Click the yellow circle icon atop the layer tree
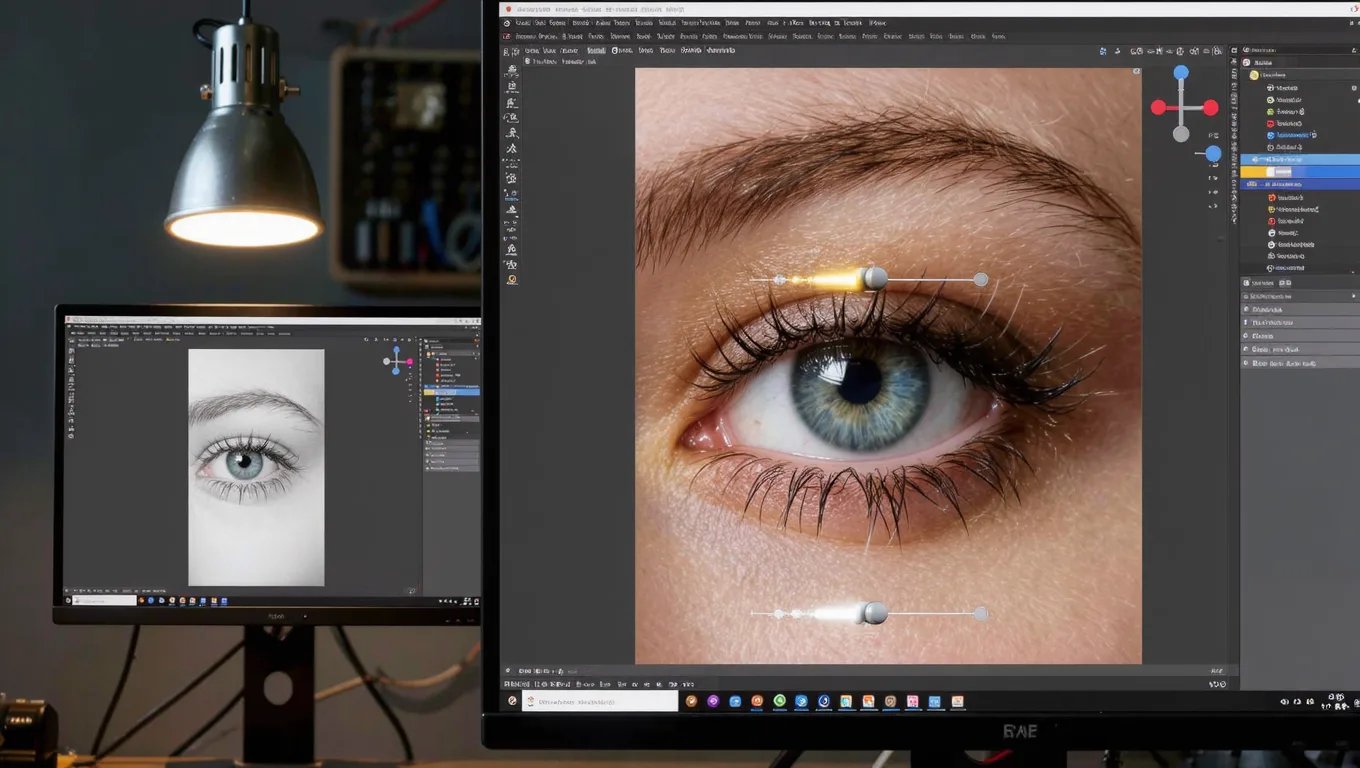Screen dimensions: 1360x768 (1254, 75)
